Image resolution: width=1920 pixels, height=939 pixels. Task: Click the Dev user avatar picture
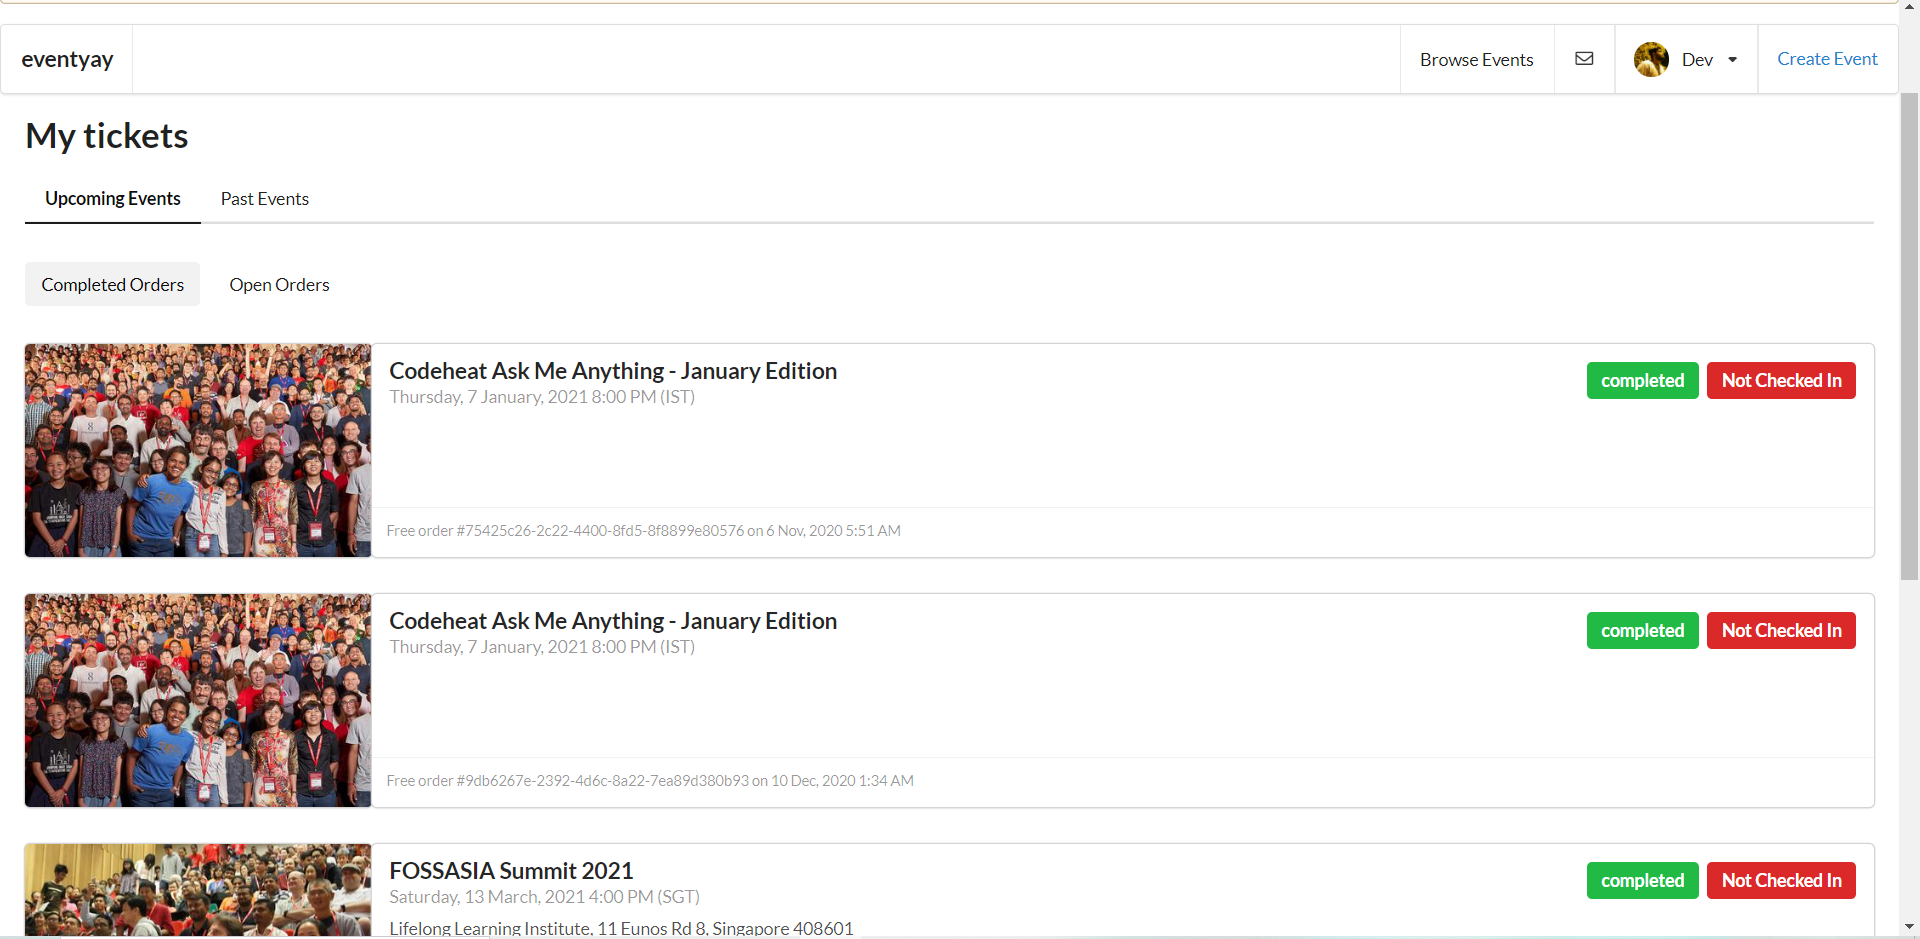(1651, 59)
